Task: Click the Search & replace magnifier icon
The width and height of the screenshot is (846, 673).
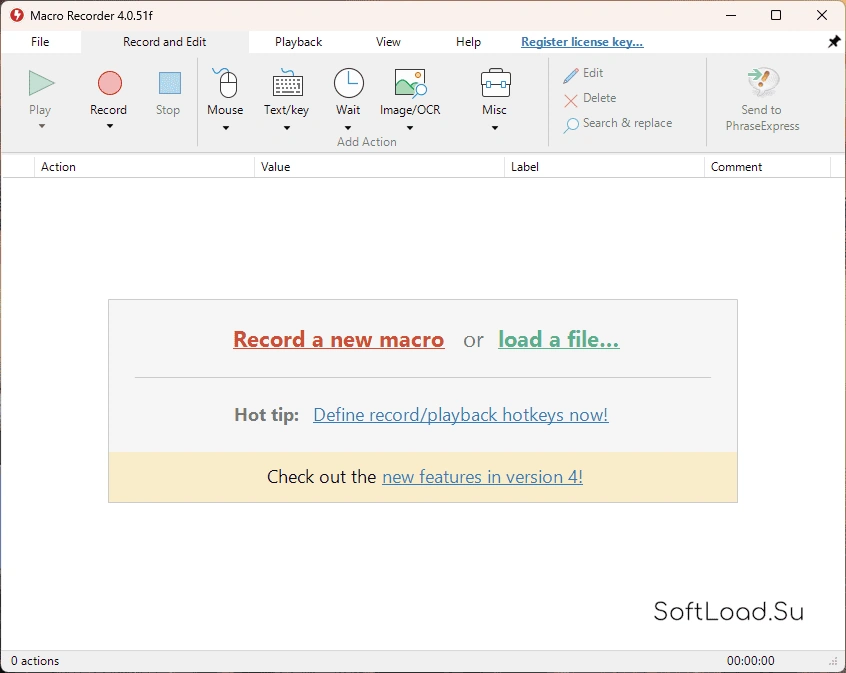Action: [x=570, y=125]
